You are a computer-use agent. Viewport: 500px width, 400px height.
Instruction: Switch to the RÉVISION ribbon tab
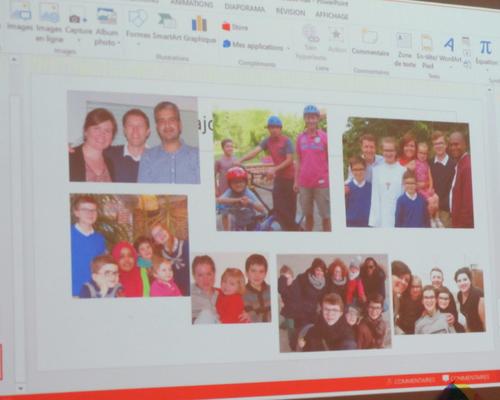[290, 12]
